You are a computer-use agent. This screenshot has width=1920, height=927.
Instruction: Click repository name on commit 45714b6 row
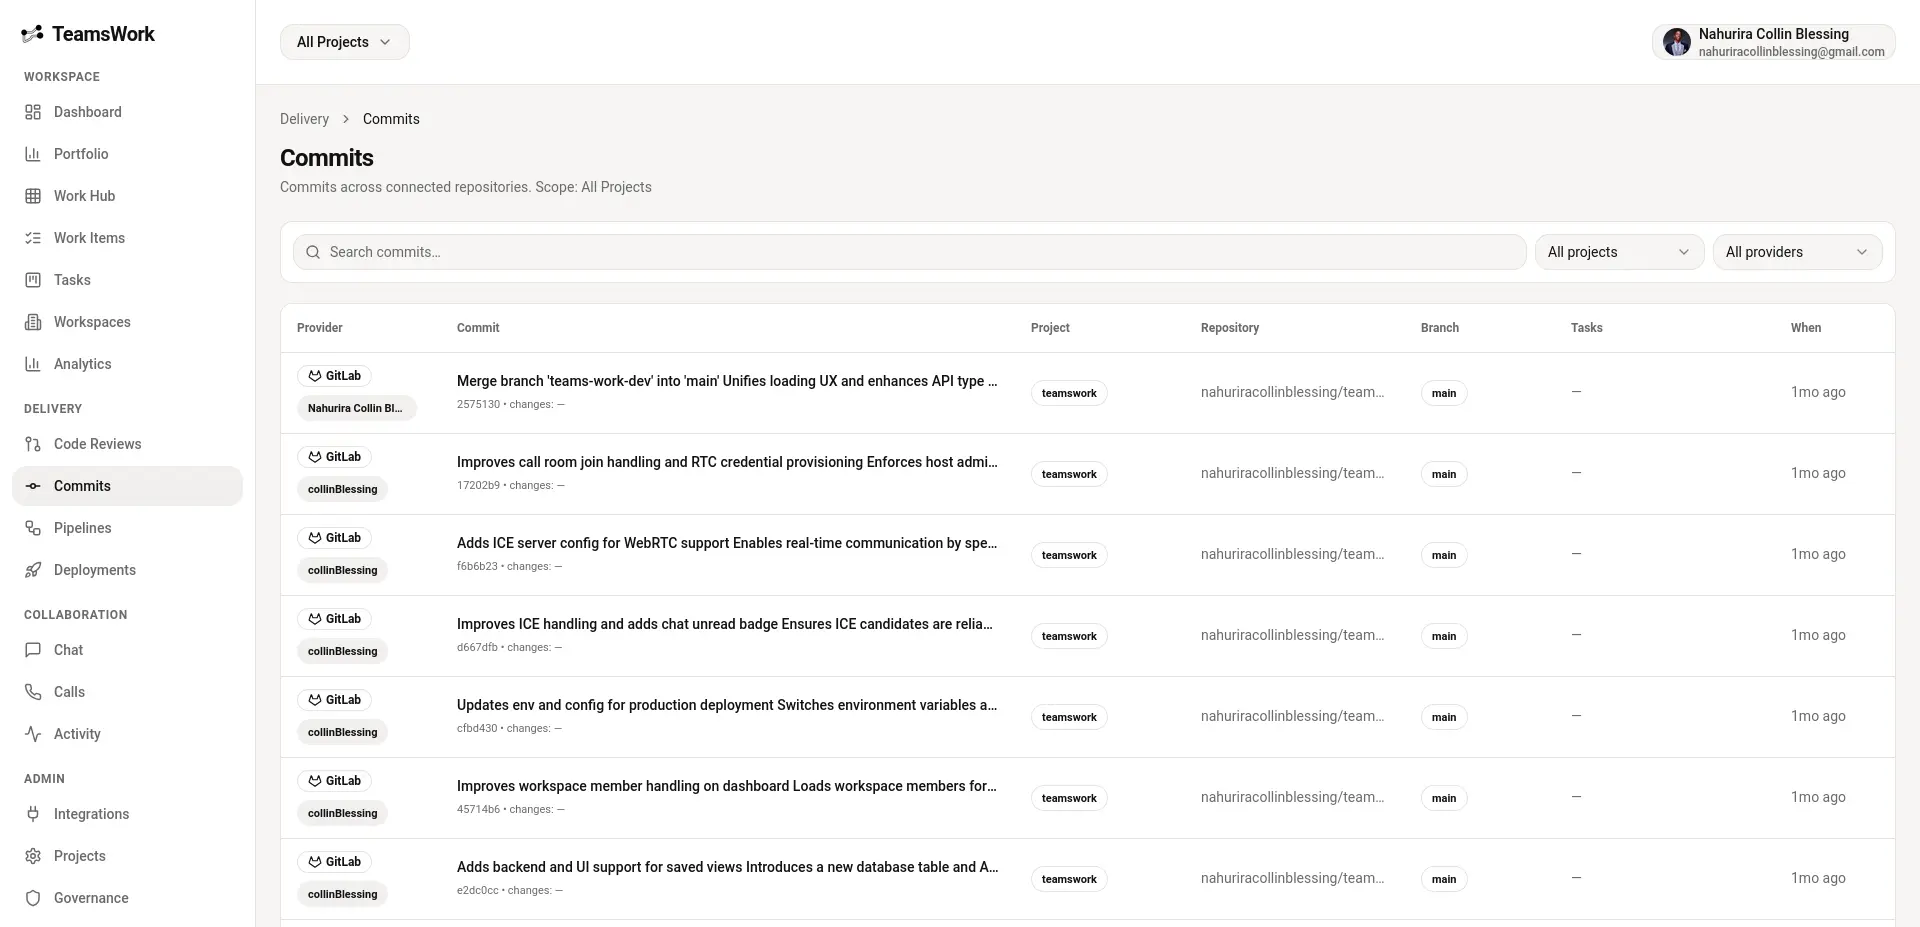click(x=1292, y=797)
